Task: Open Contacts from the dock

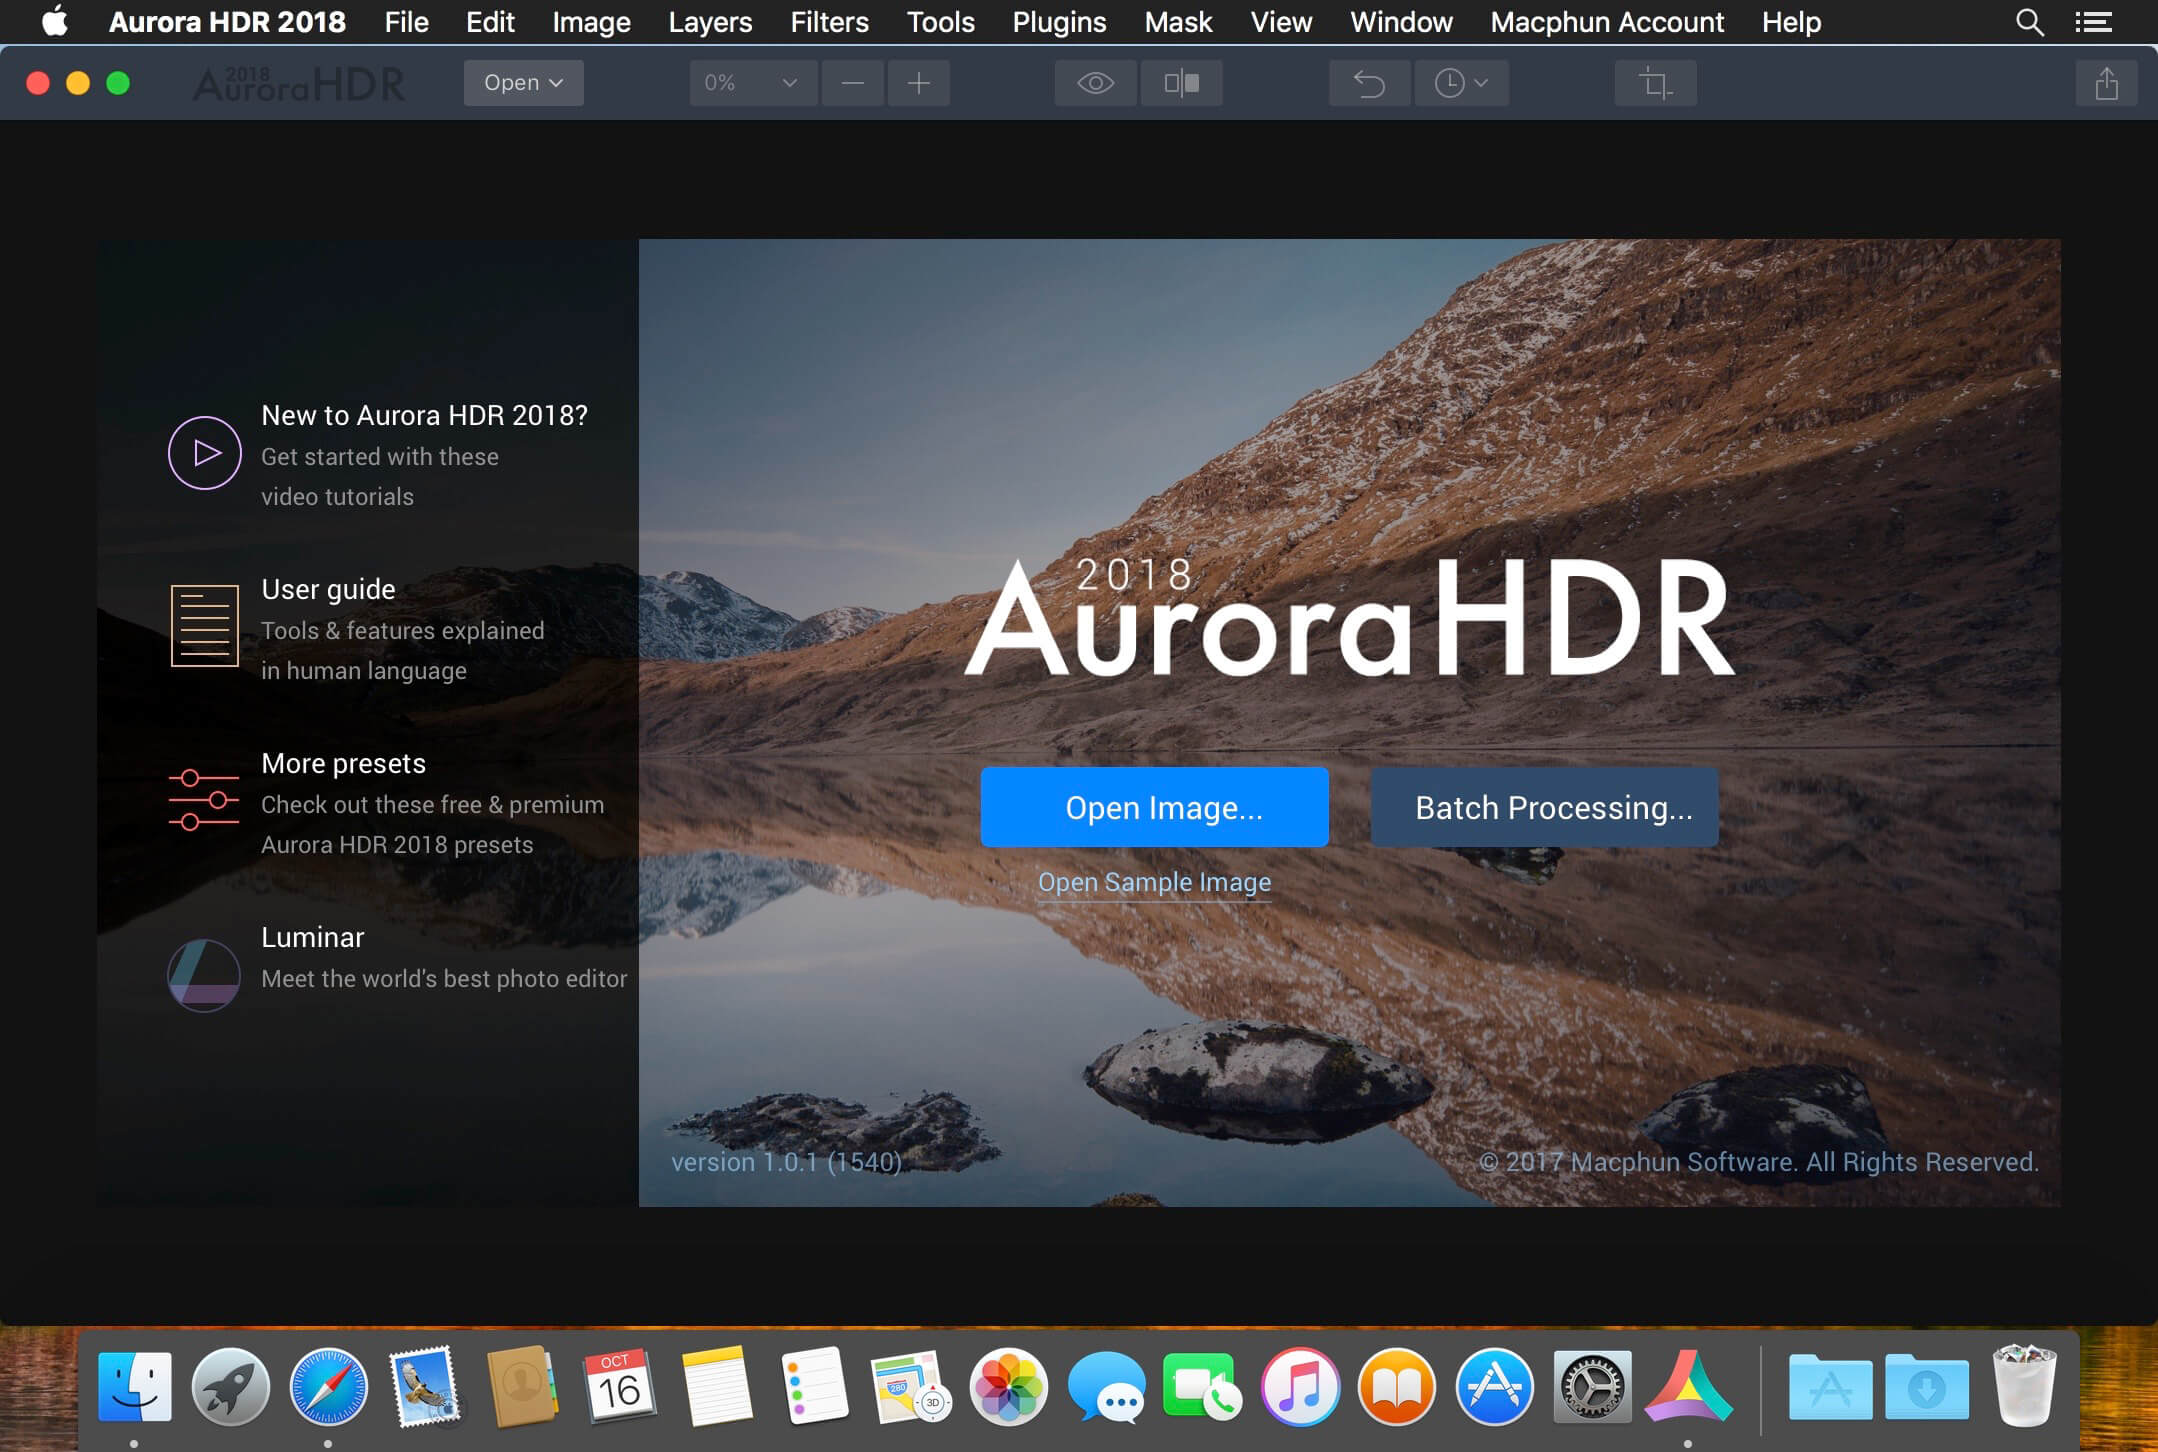Action: (x=522, y=1387)
